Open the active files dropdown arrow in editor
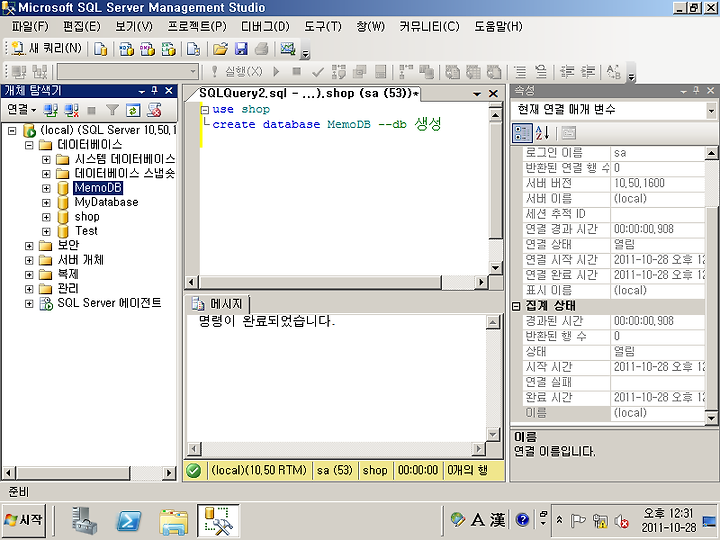The width and height of the screenshot is (720, 540). [x=477, y=94]
